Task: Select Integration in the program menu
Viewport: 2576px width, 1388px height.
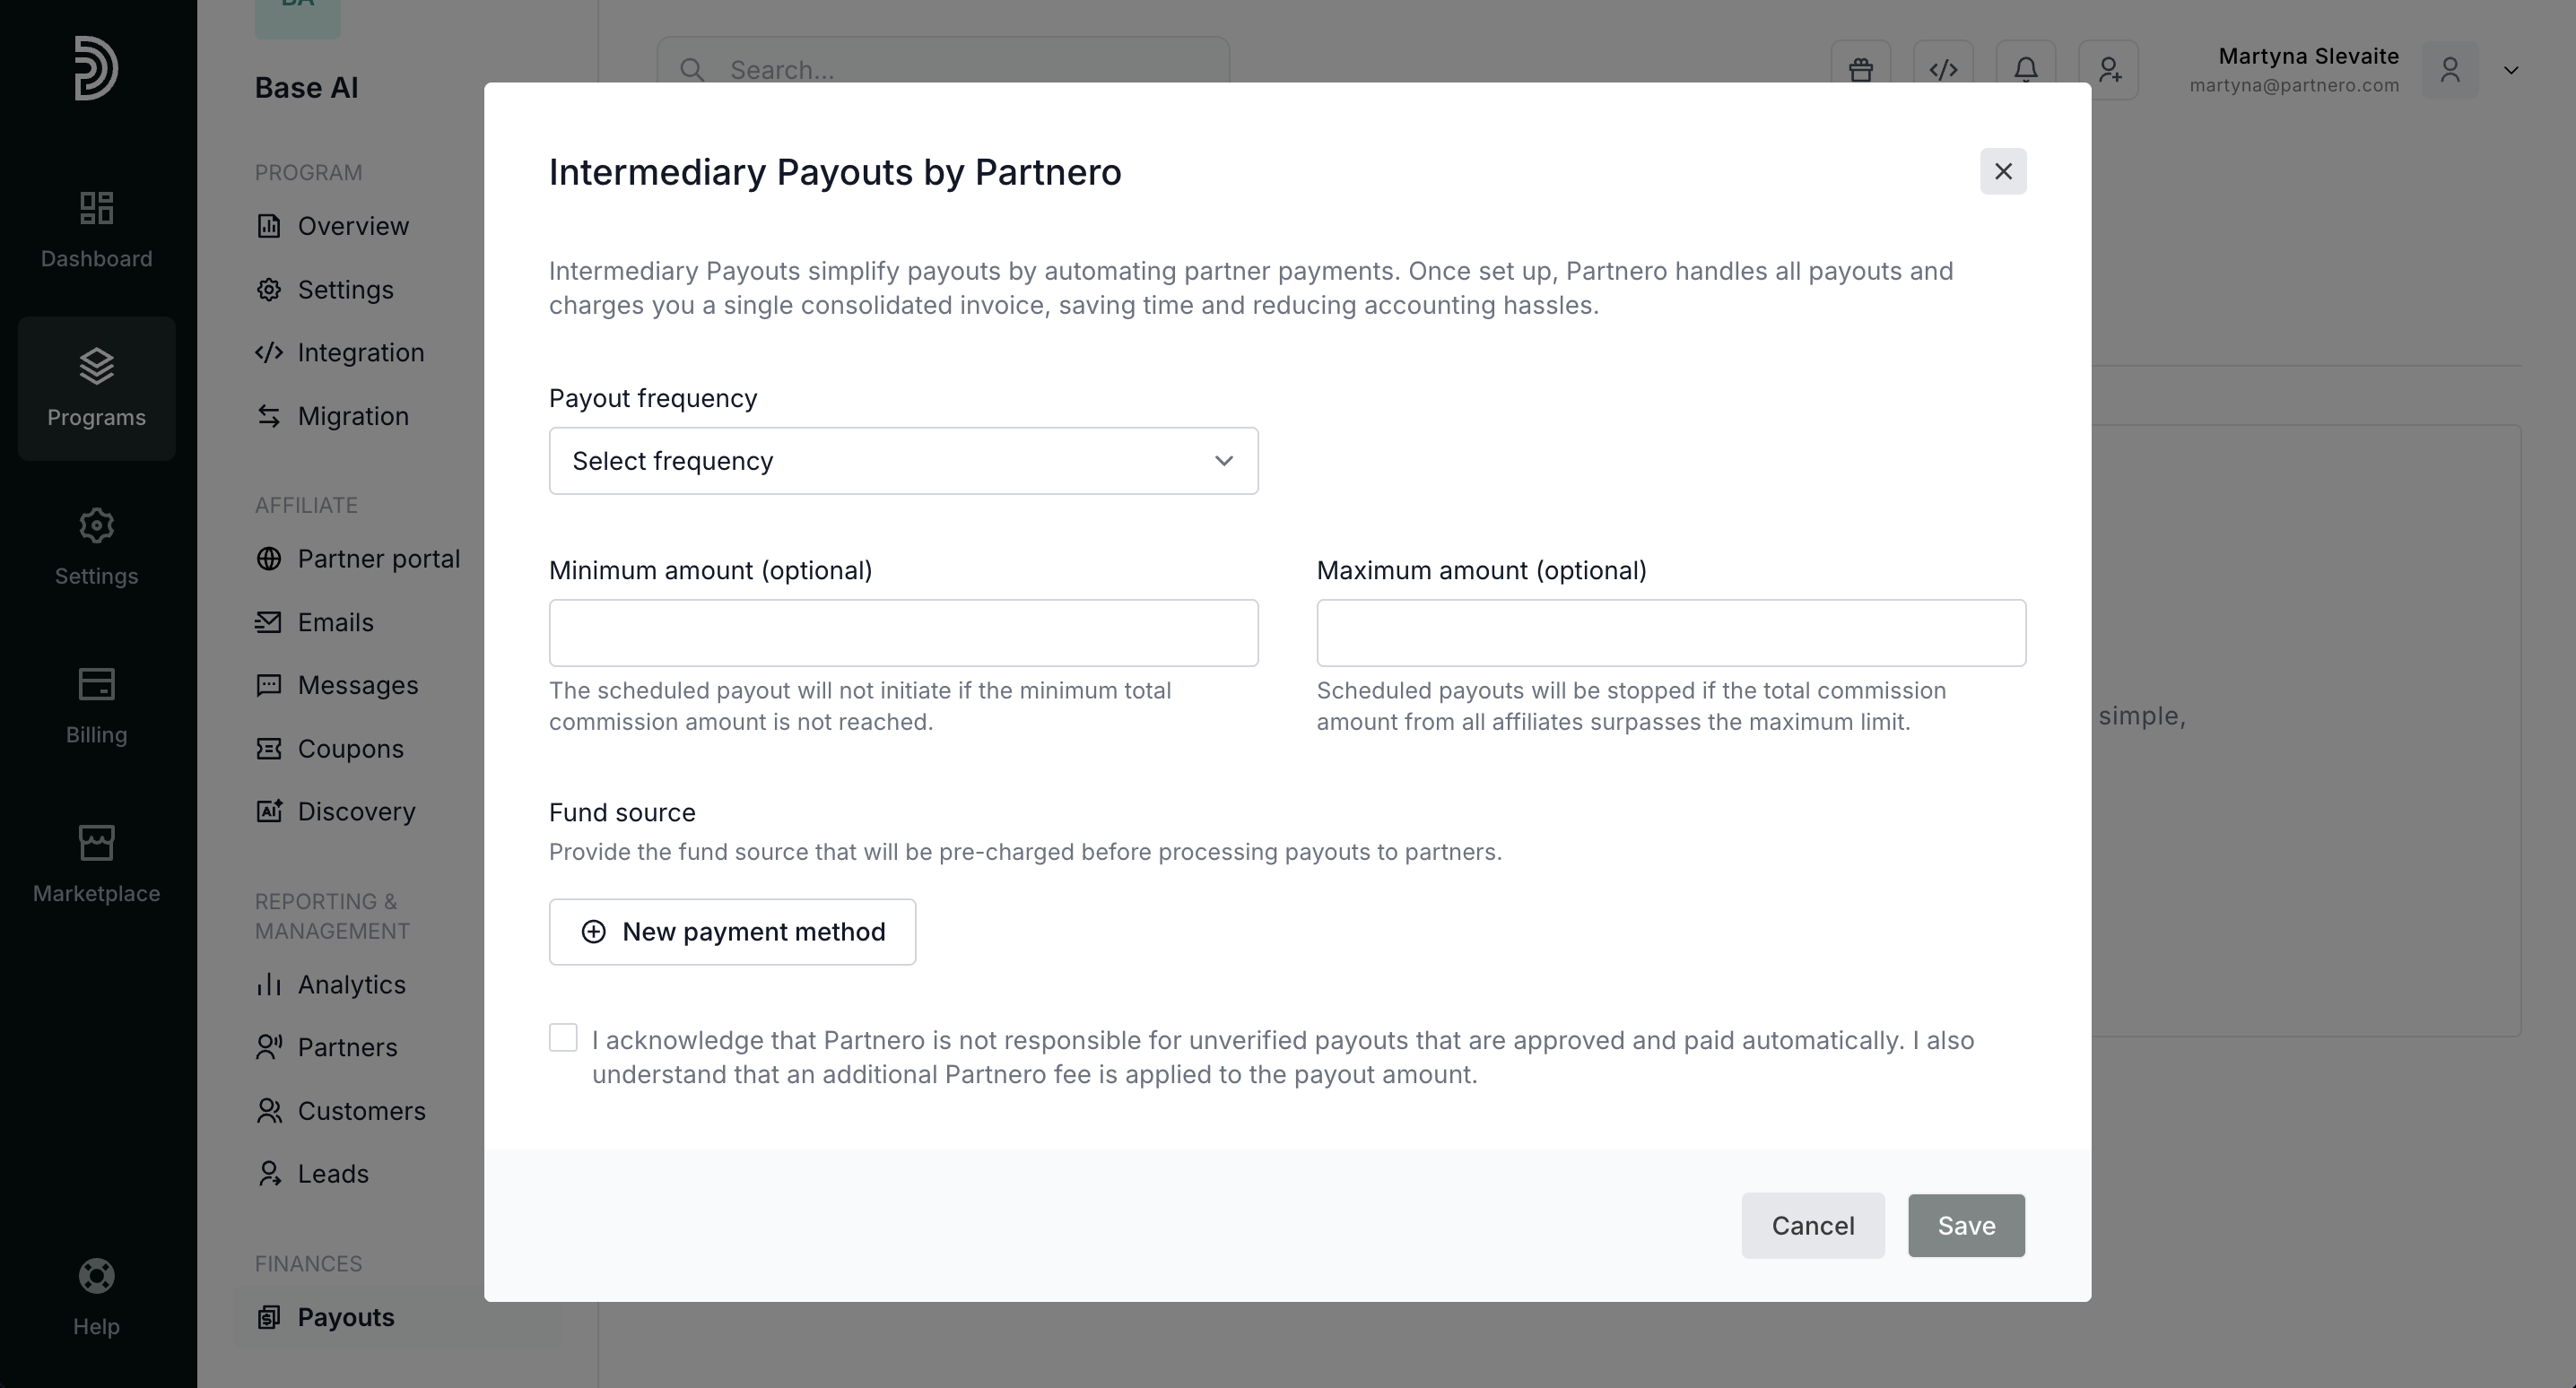Action: 360,353
